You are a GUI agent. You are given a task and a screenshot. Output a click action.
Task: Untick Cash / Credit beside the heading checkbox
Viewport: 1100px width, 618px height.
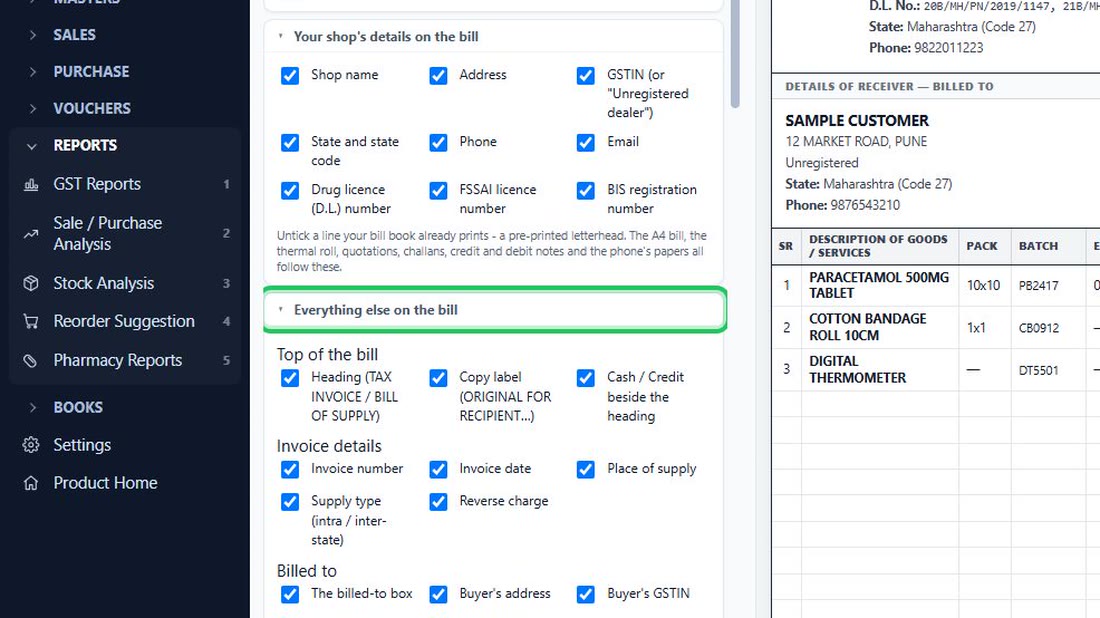(x=586, y=379)
